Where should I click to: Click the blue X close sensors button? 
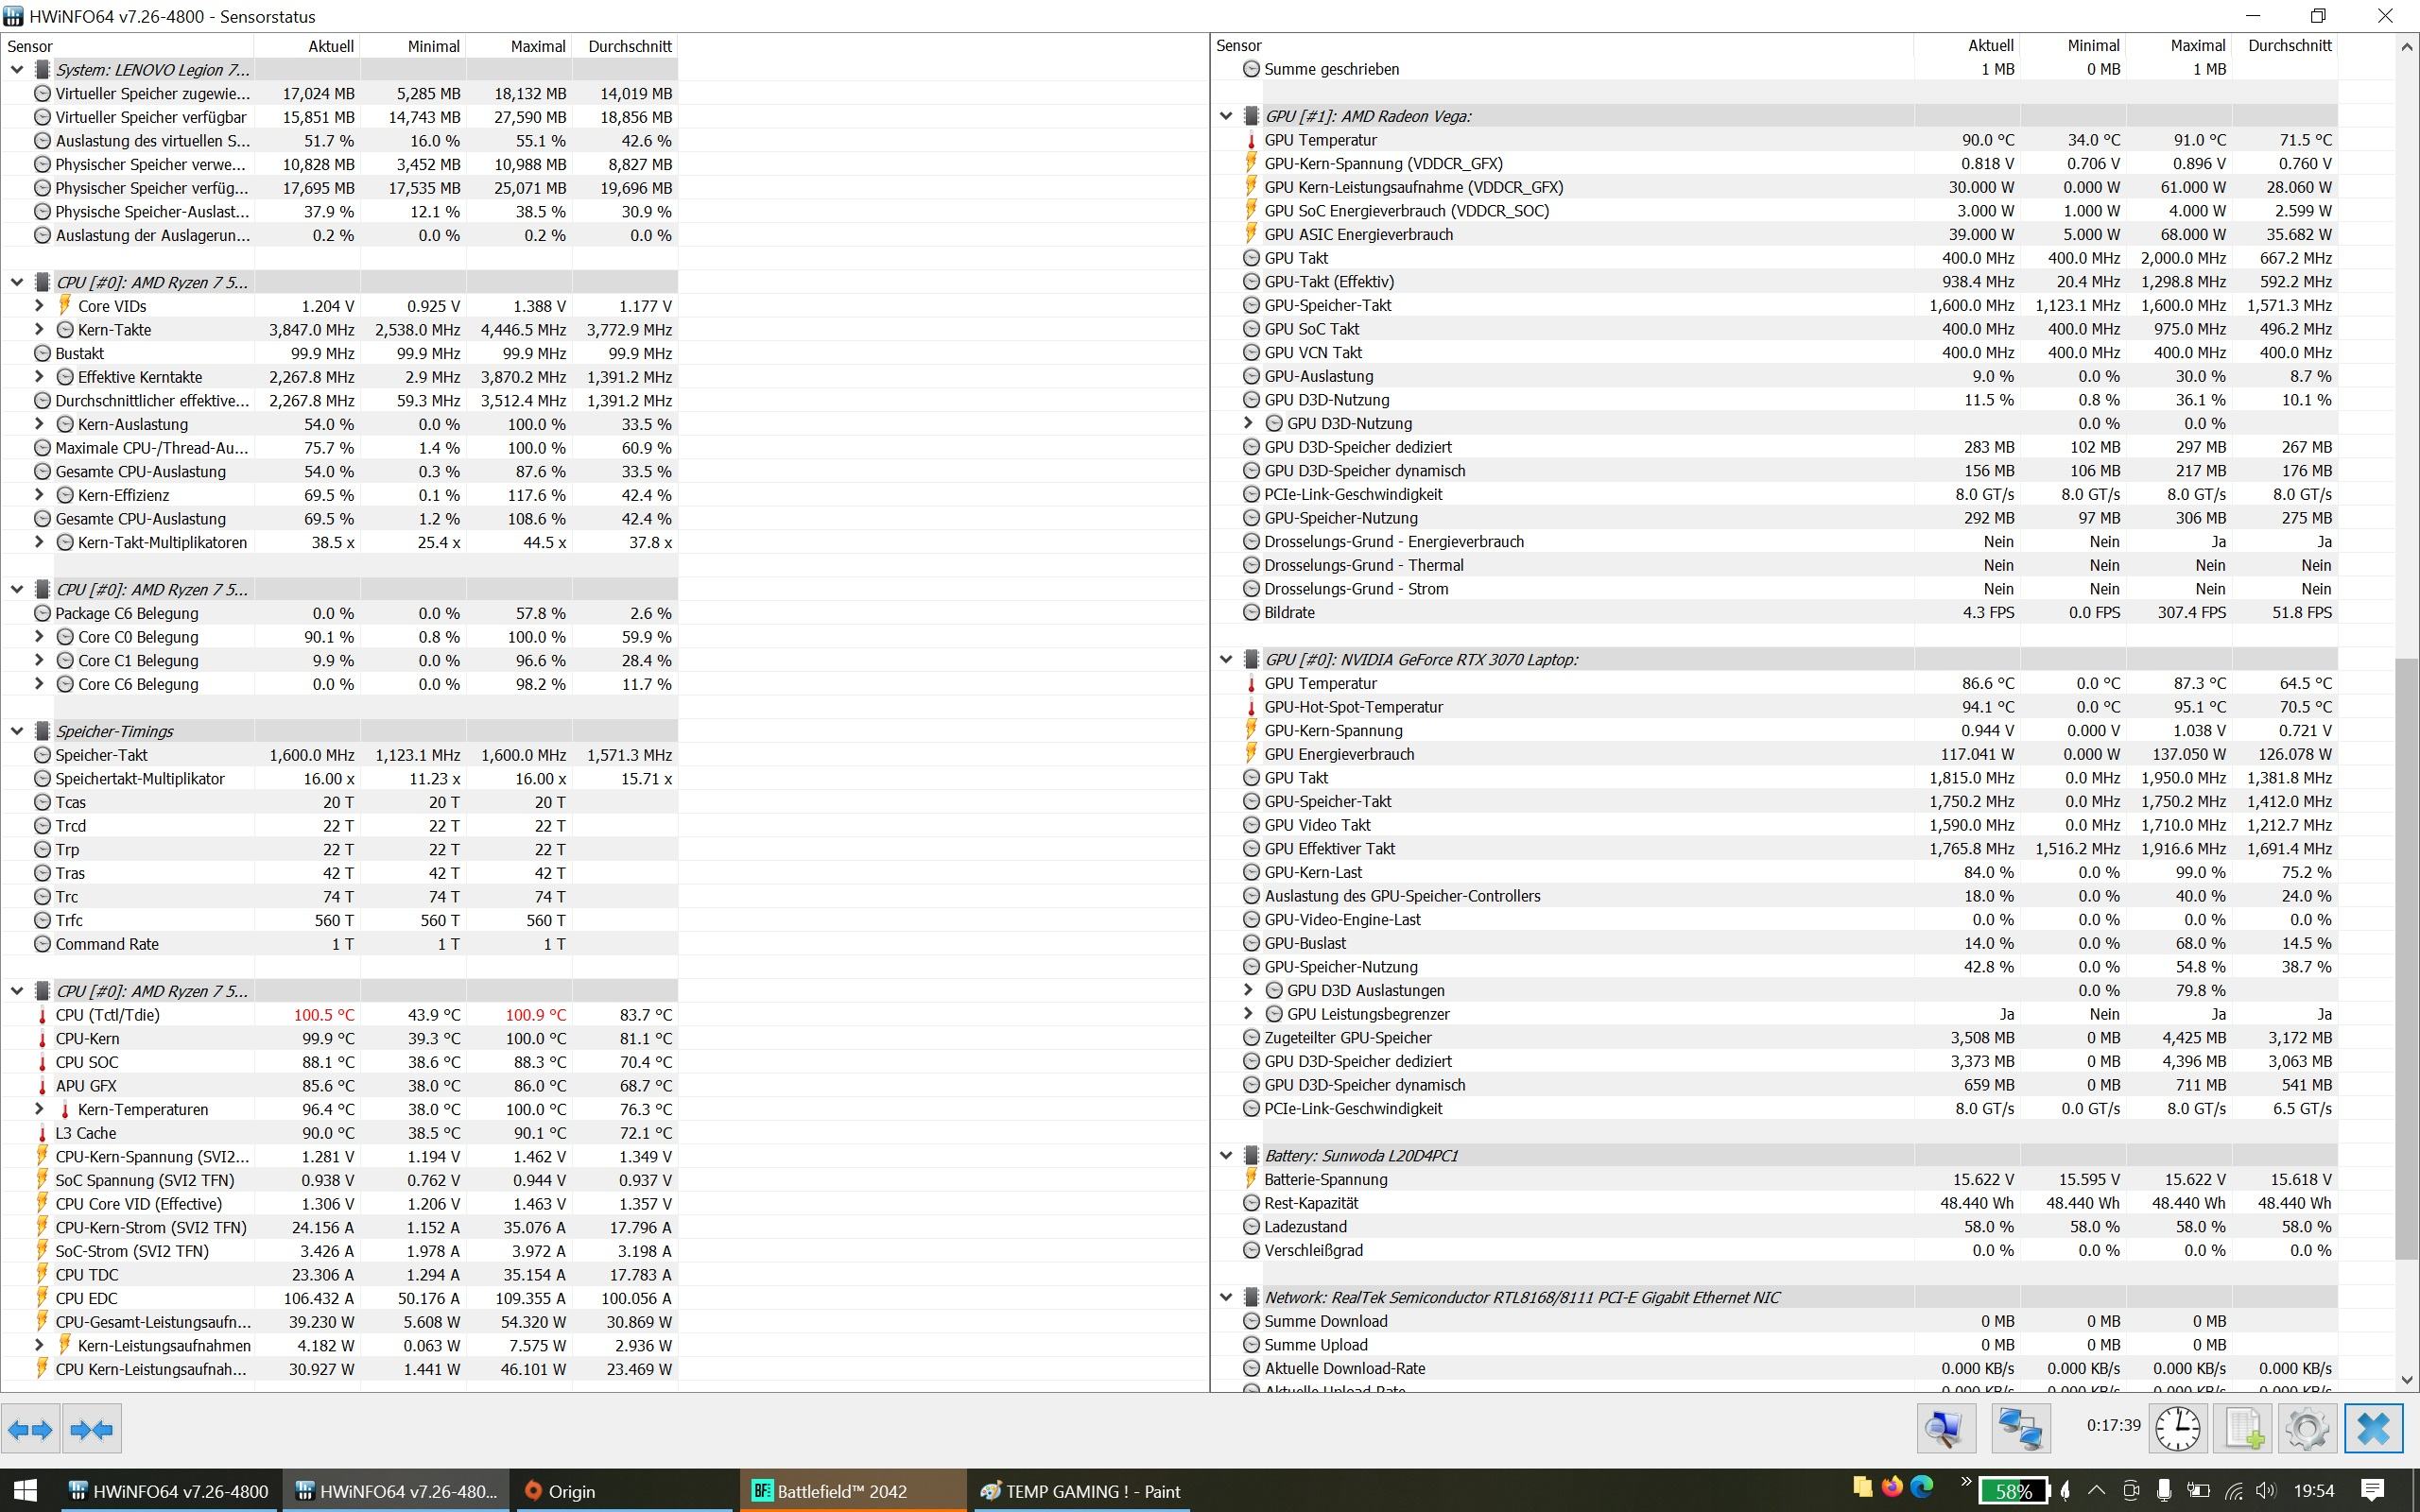coord(2374,1428)
